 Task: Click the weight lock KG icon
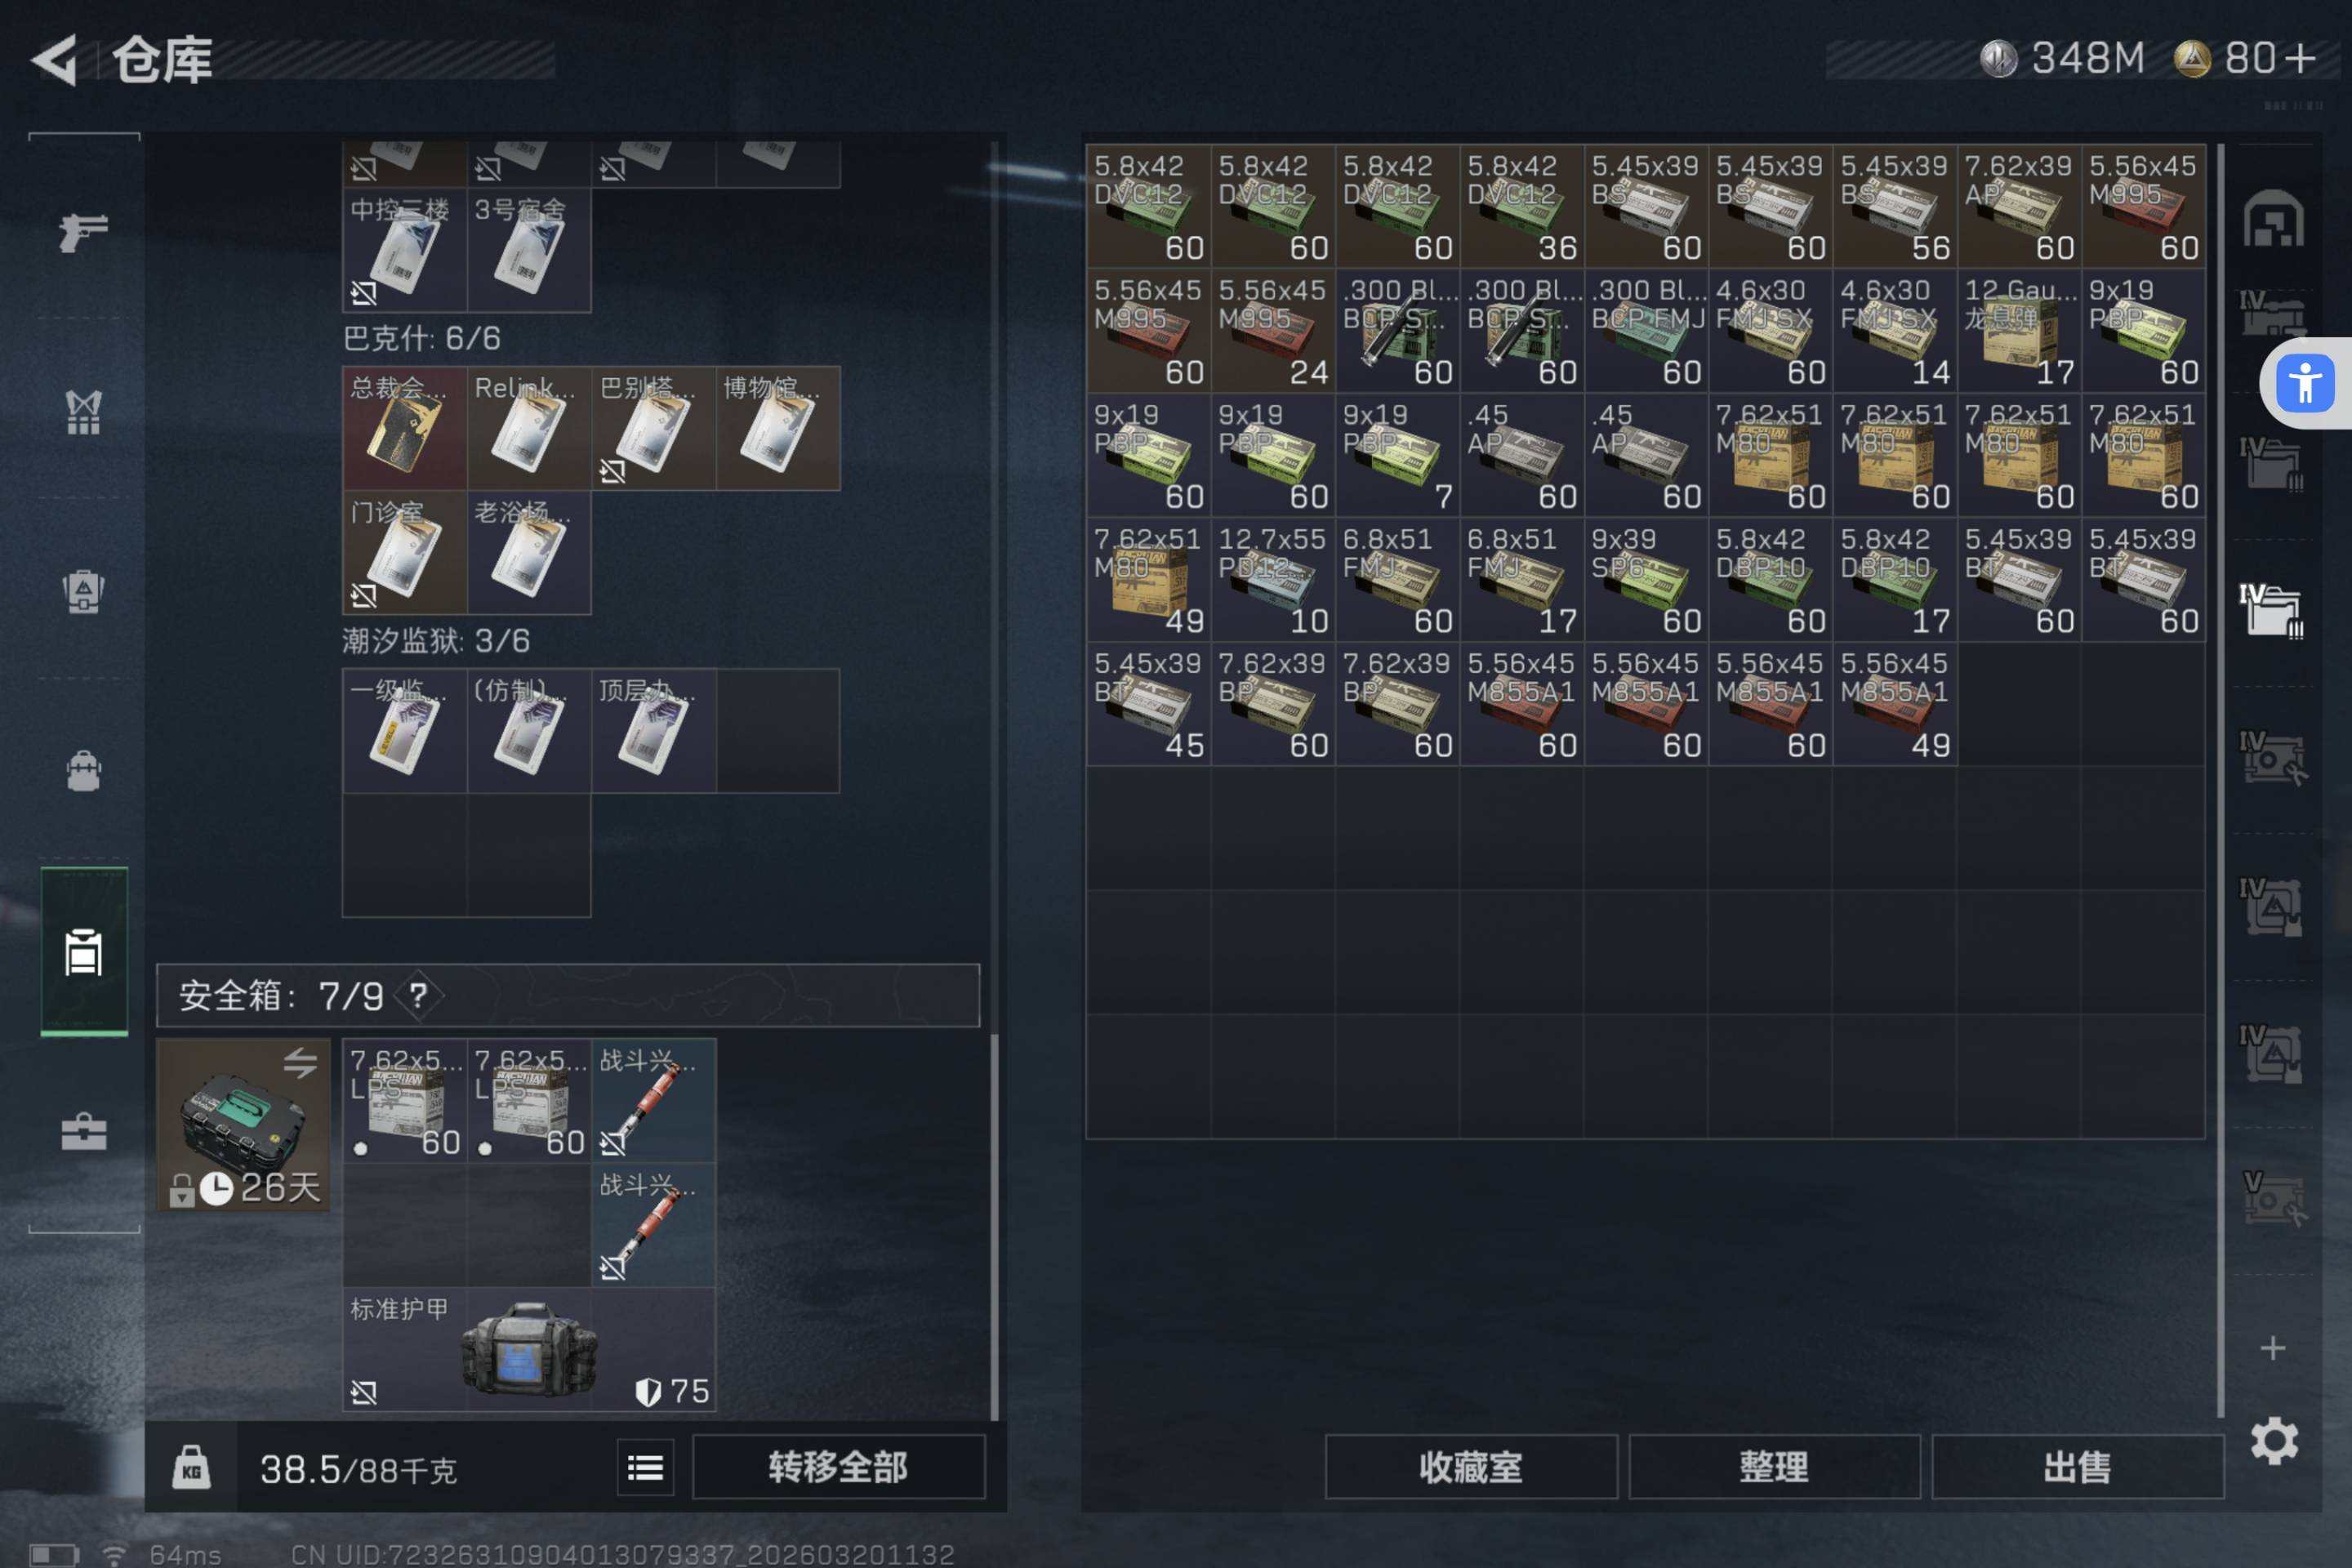coord(191,1468)
